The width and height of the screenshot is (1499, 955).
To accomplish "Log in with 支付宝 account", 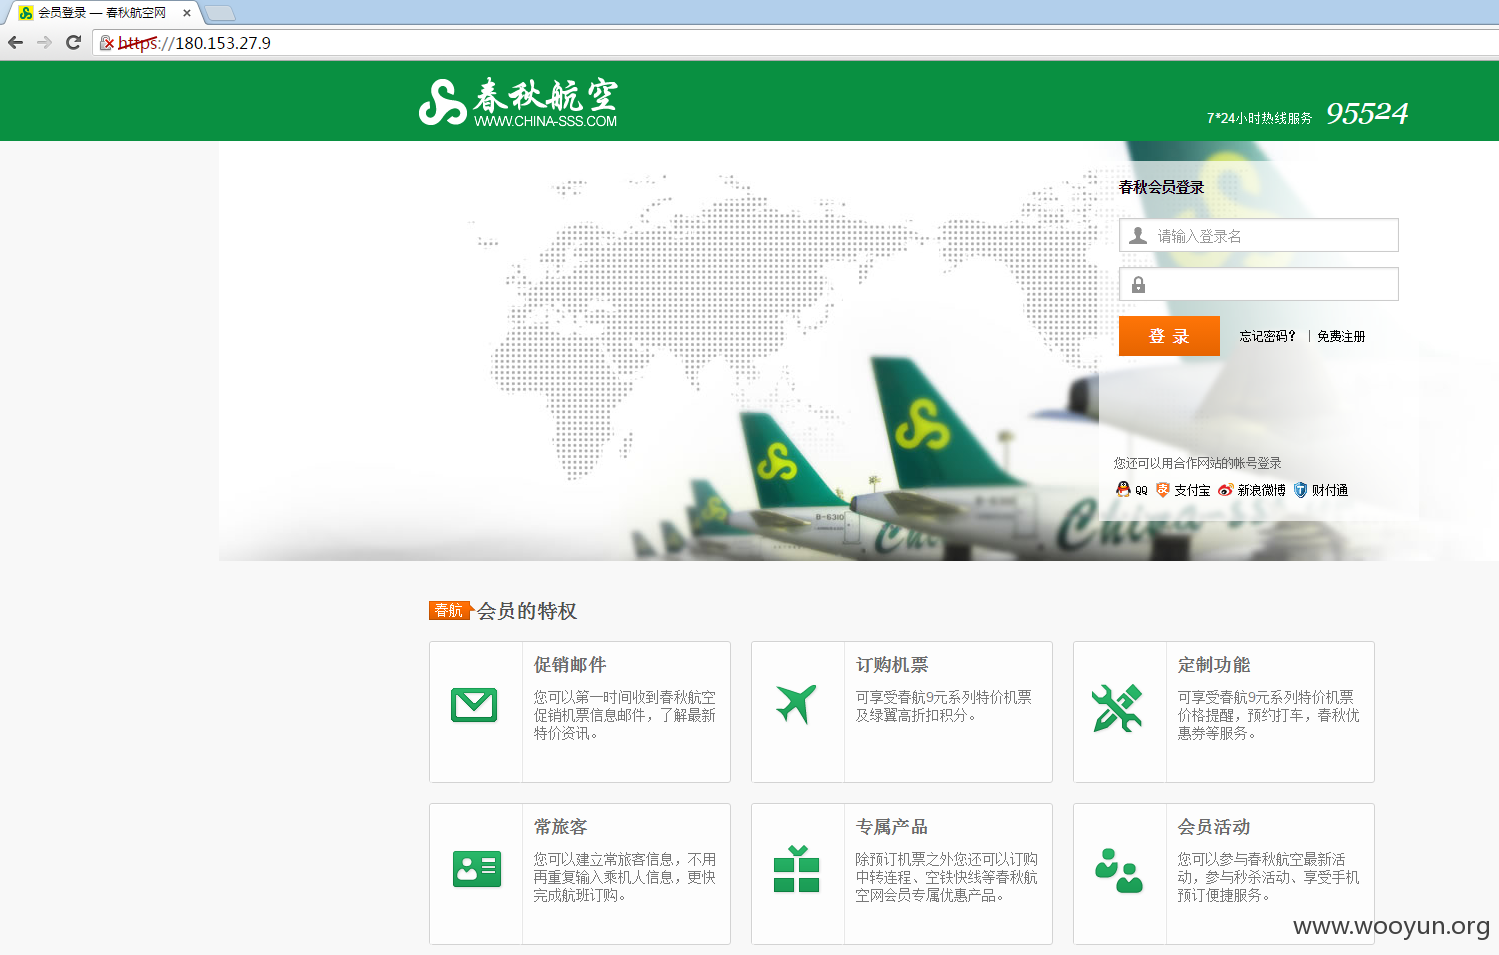I will [1183, 490].
